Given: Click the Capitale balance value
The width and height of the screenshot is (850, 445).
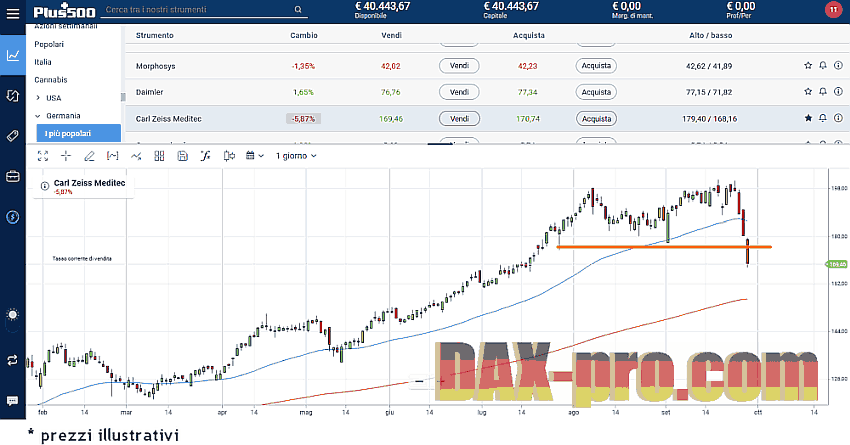Looking at the screenshot, I should coord(511,6).
